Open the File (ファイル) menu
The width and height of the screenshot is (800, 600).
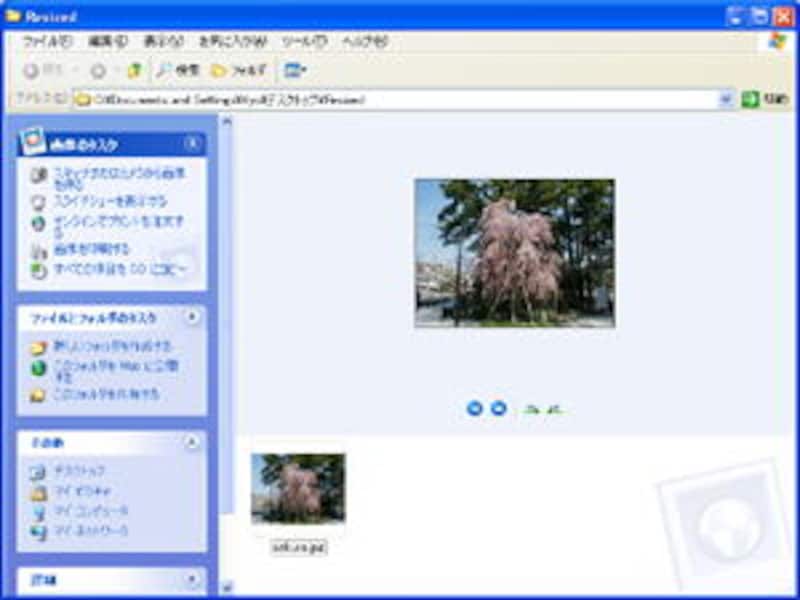[x=47, y=42]
